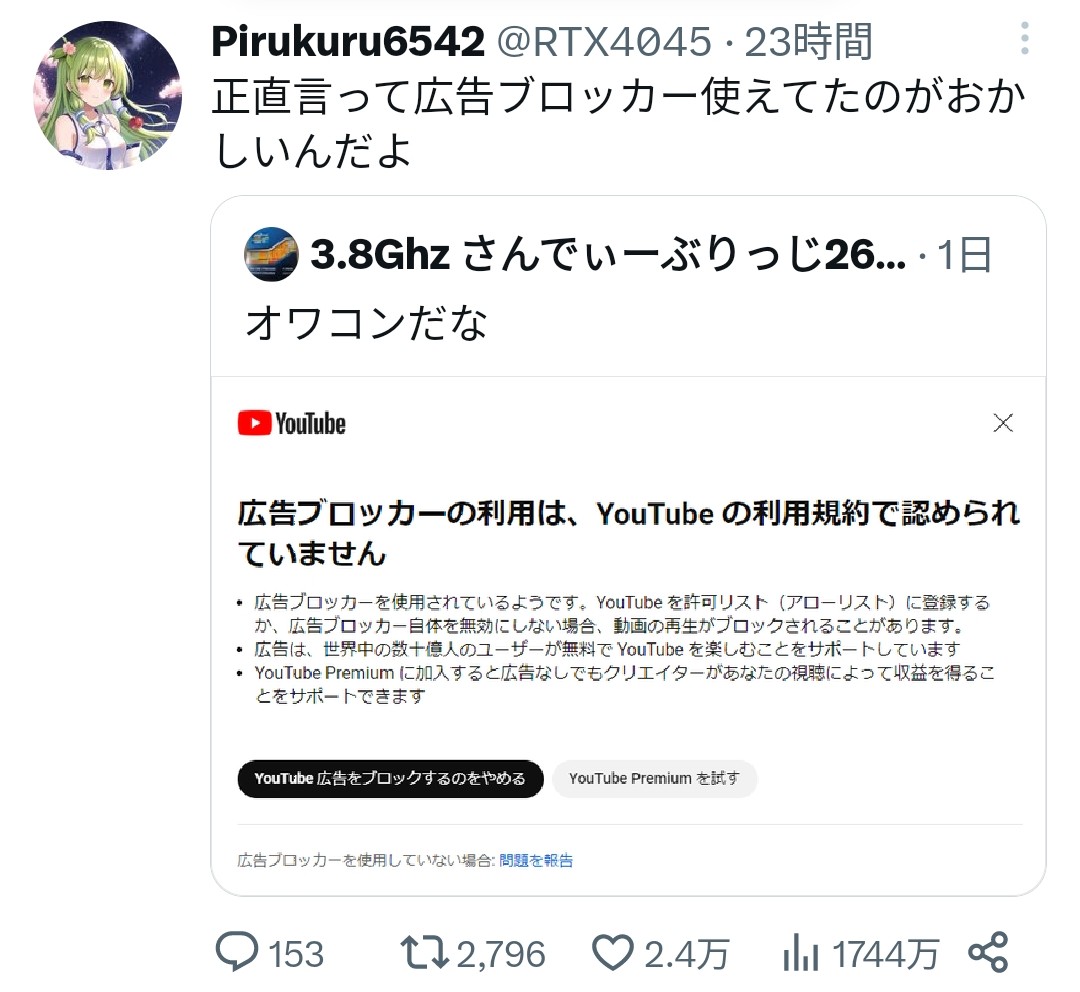1080x992 pixels.
Task: Click the Pirukuru6542 display name
Action: pyautogui.click(x=348, y=41)
